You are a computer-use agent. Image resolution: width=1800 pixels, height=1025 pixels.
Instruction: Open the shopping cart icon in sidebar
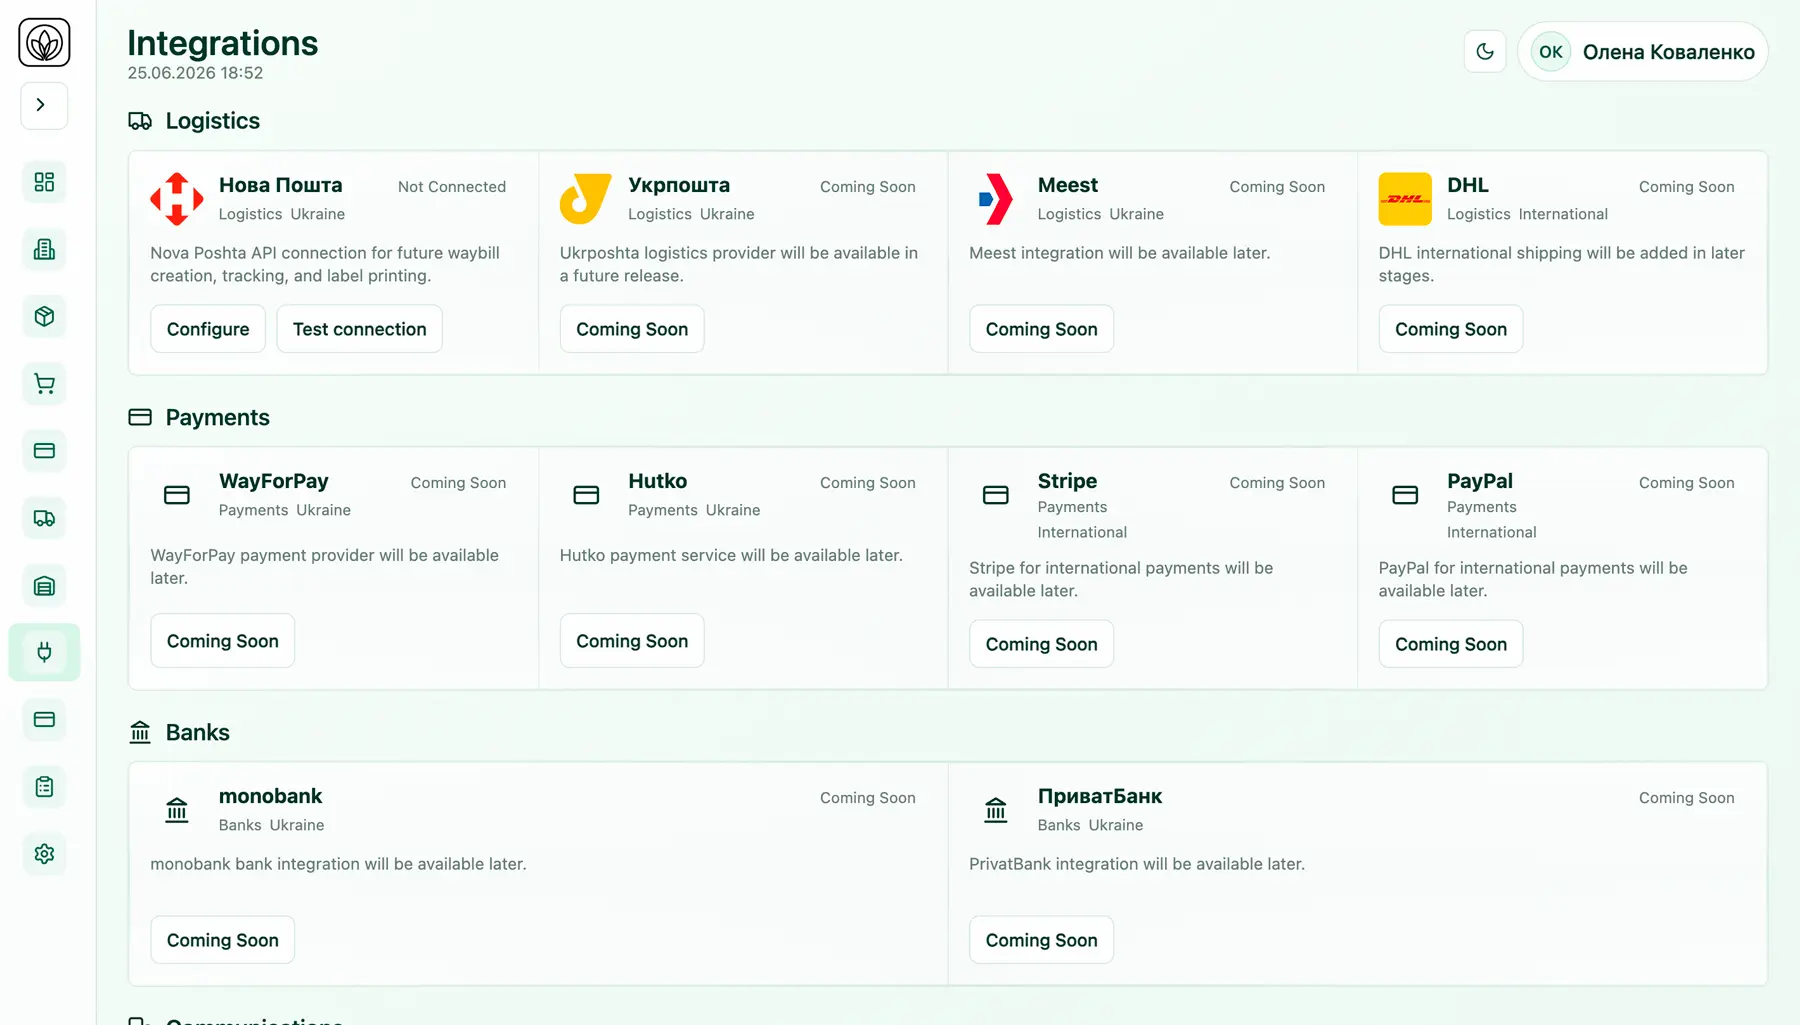44,384
